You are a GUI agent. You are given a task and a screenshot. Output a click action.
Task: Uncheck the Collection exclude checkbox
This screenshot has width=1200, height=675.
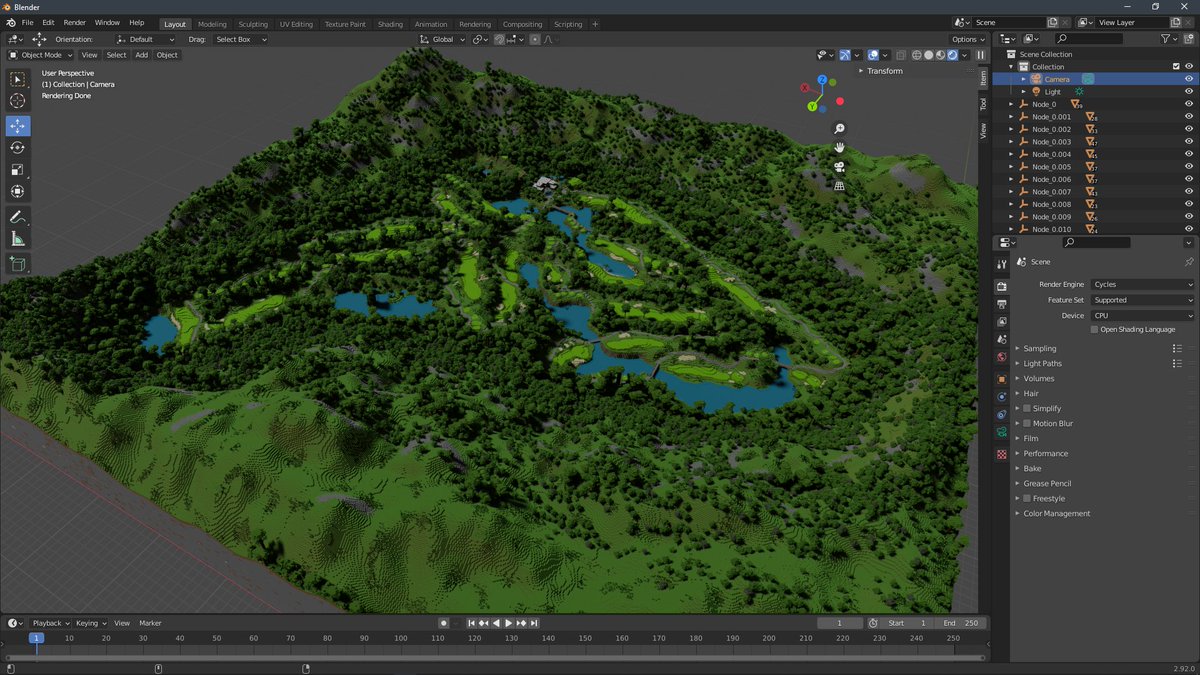click(1176, 67)
